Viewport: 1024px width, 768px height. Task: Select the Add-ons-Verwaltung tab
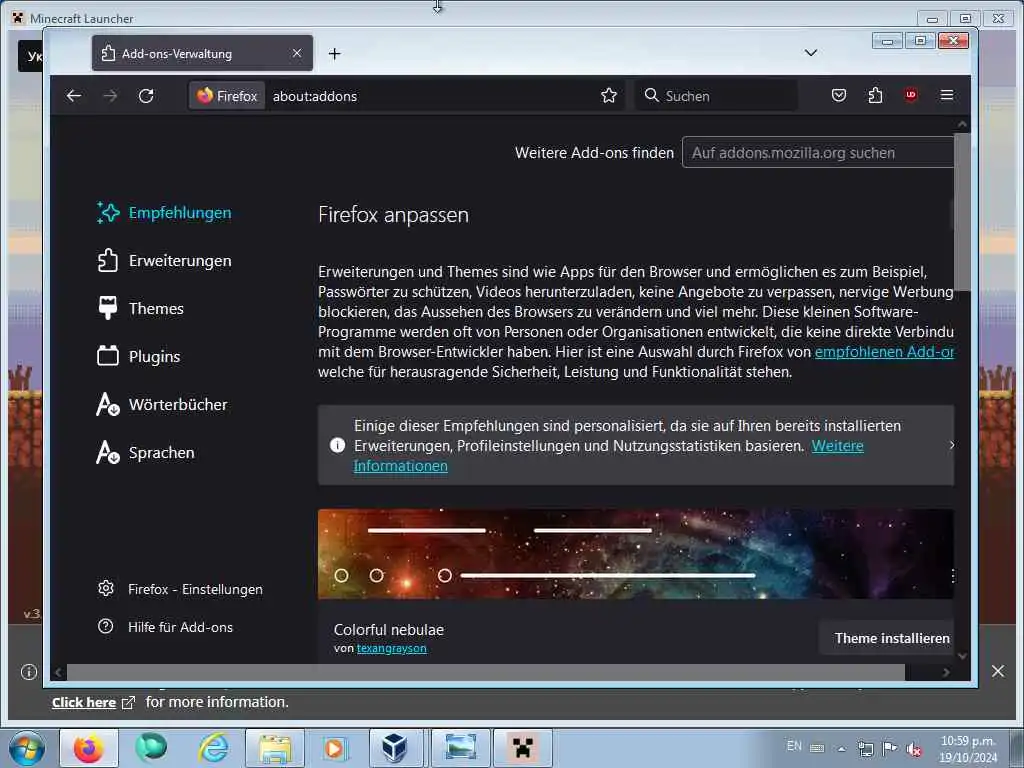pos(202,54)
